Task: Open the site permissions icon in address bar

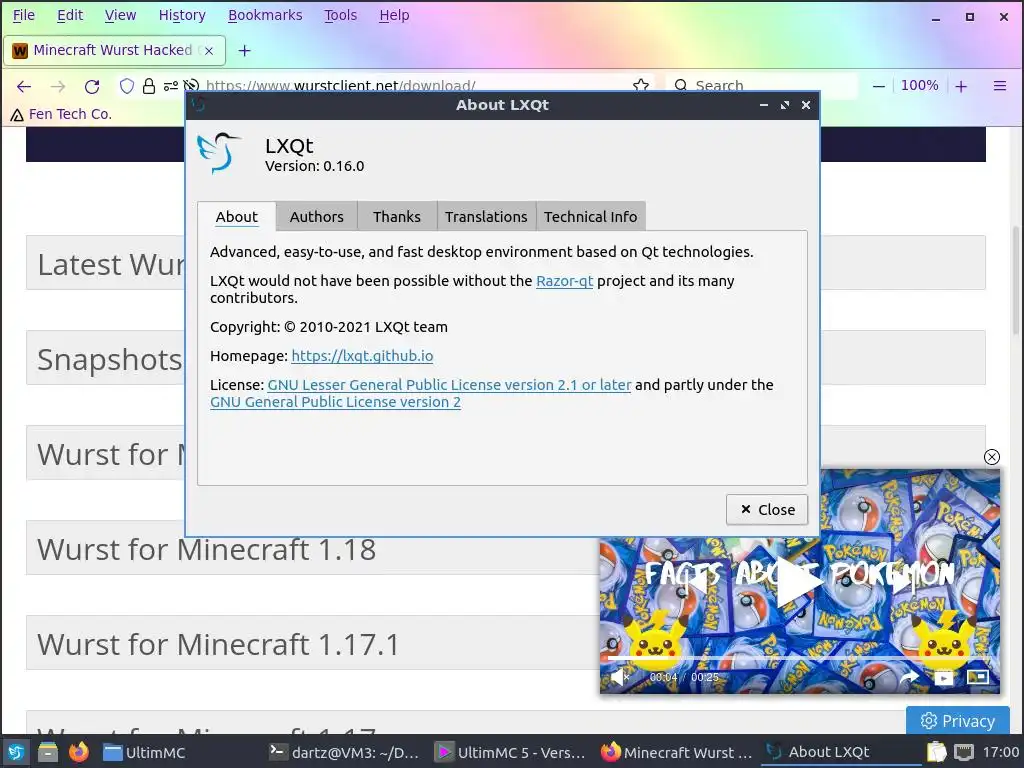Action: [x=170, y=86]
